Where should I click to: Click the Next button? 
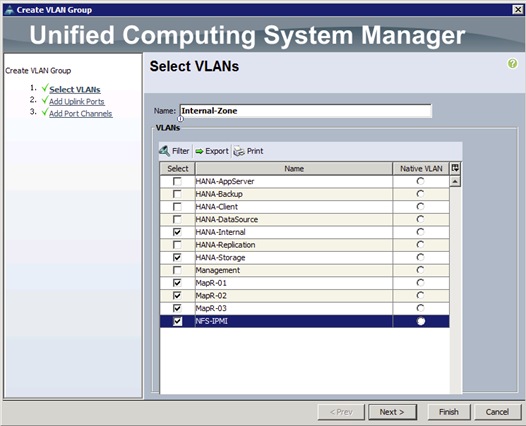click(x=392, y=412)
